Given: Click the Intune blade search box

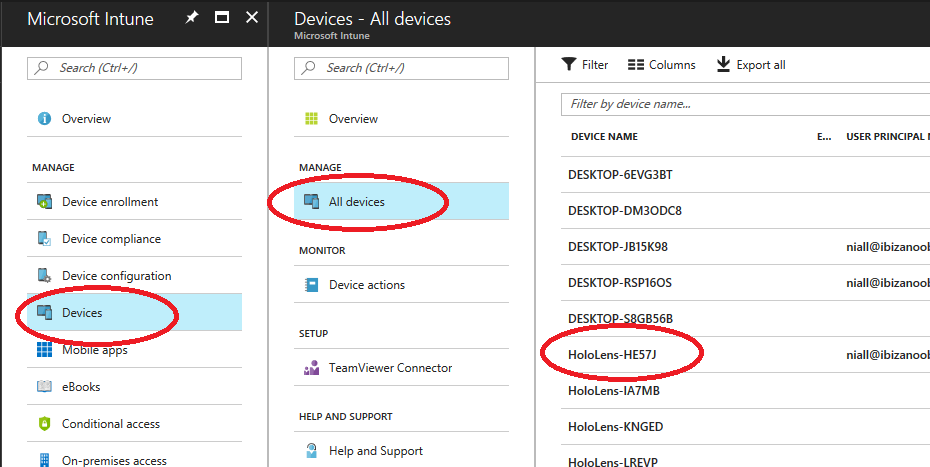Looking at the screenshot, I should [135, 68].
